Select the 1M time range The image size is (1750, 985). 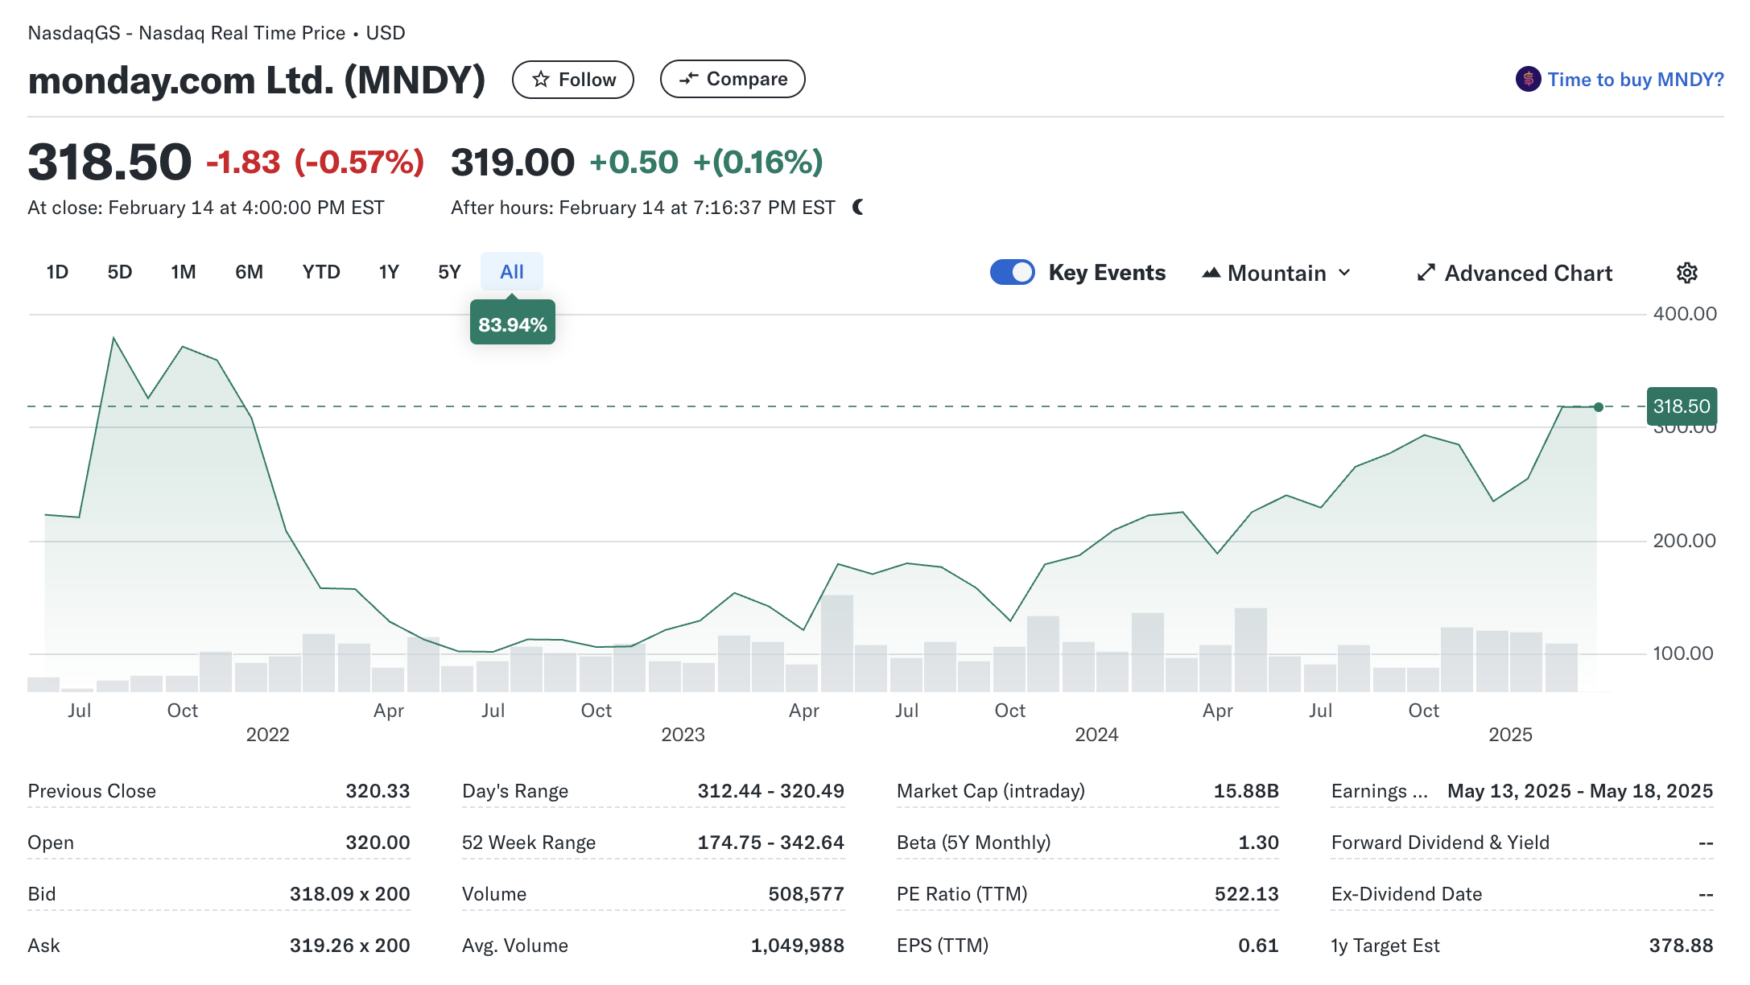point(183,272)
